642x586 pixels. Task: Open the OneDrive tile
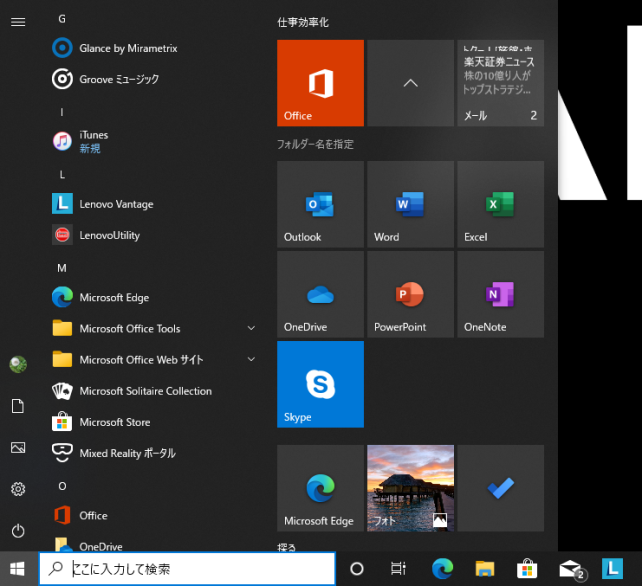coord(320,294)
